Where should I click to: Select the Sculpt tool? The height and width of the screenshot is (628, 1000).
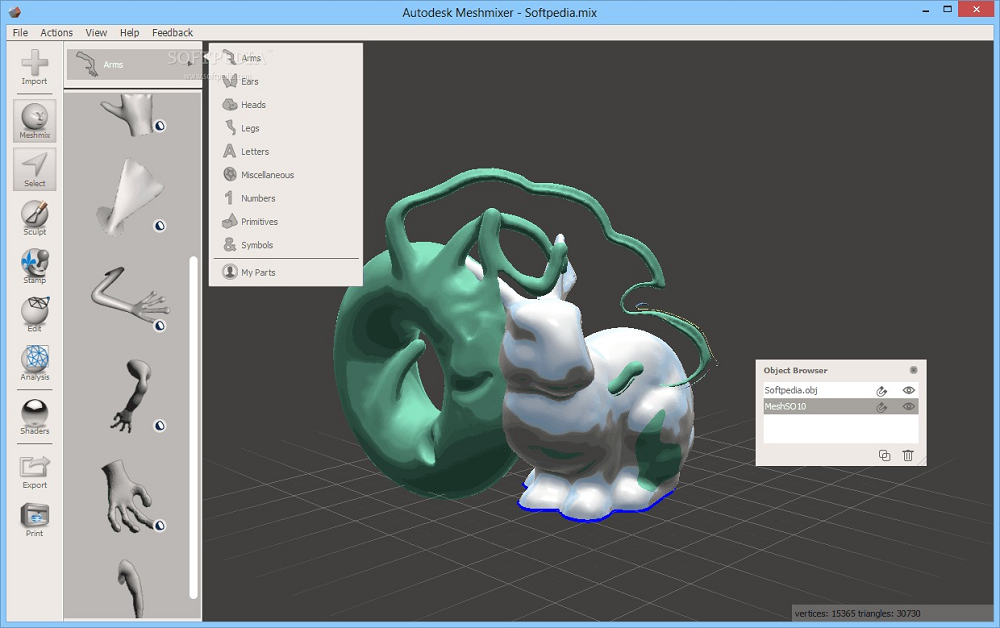point(35,217)
